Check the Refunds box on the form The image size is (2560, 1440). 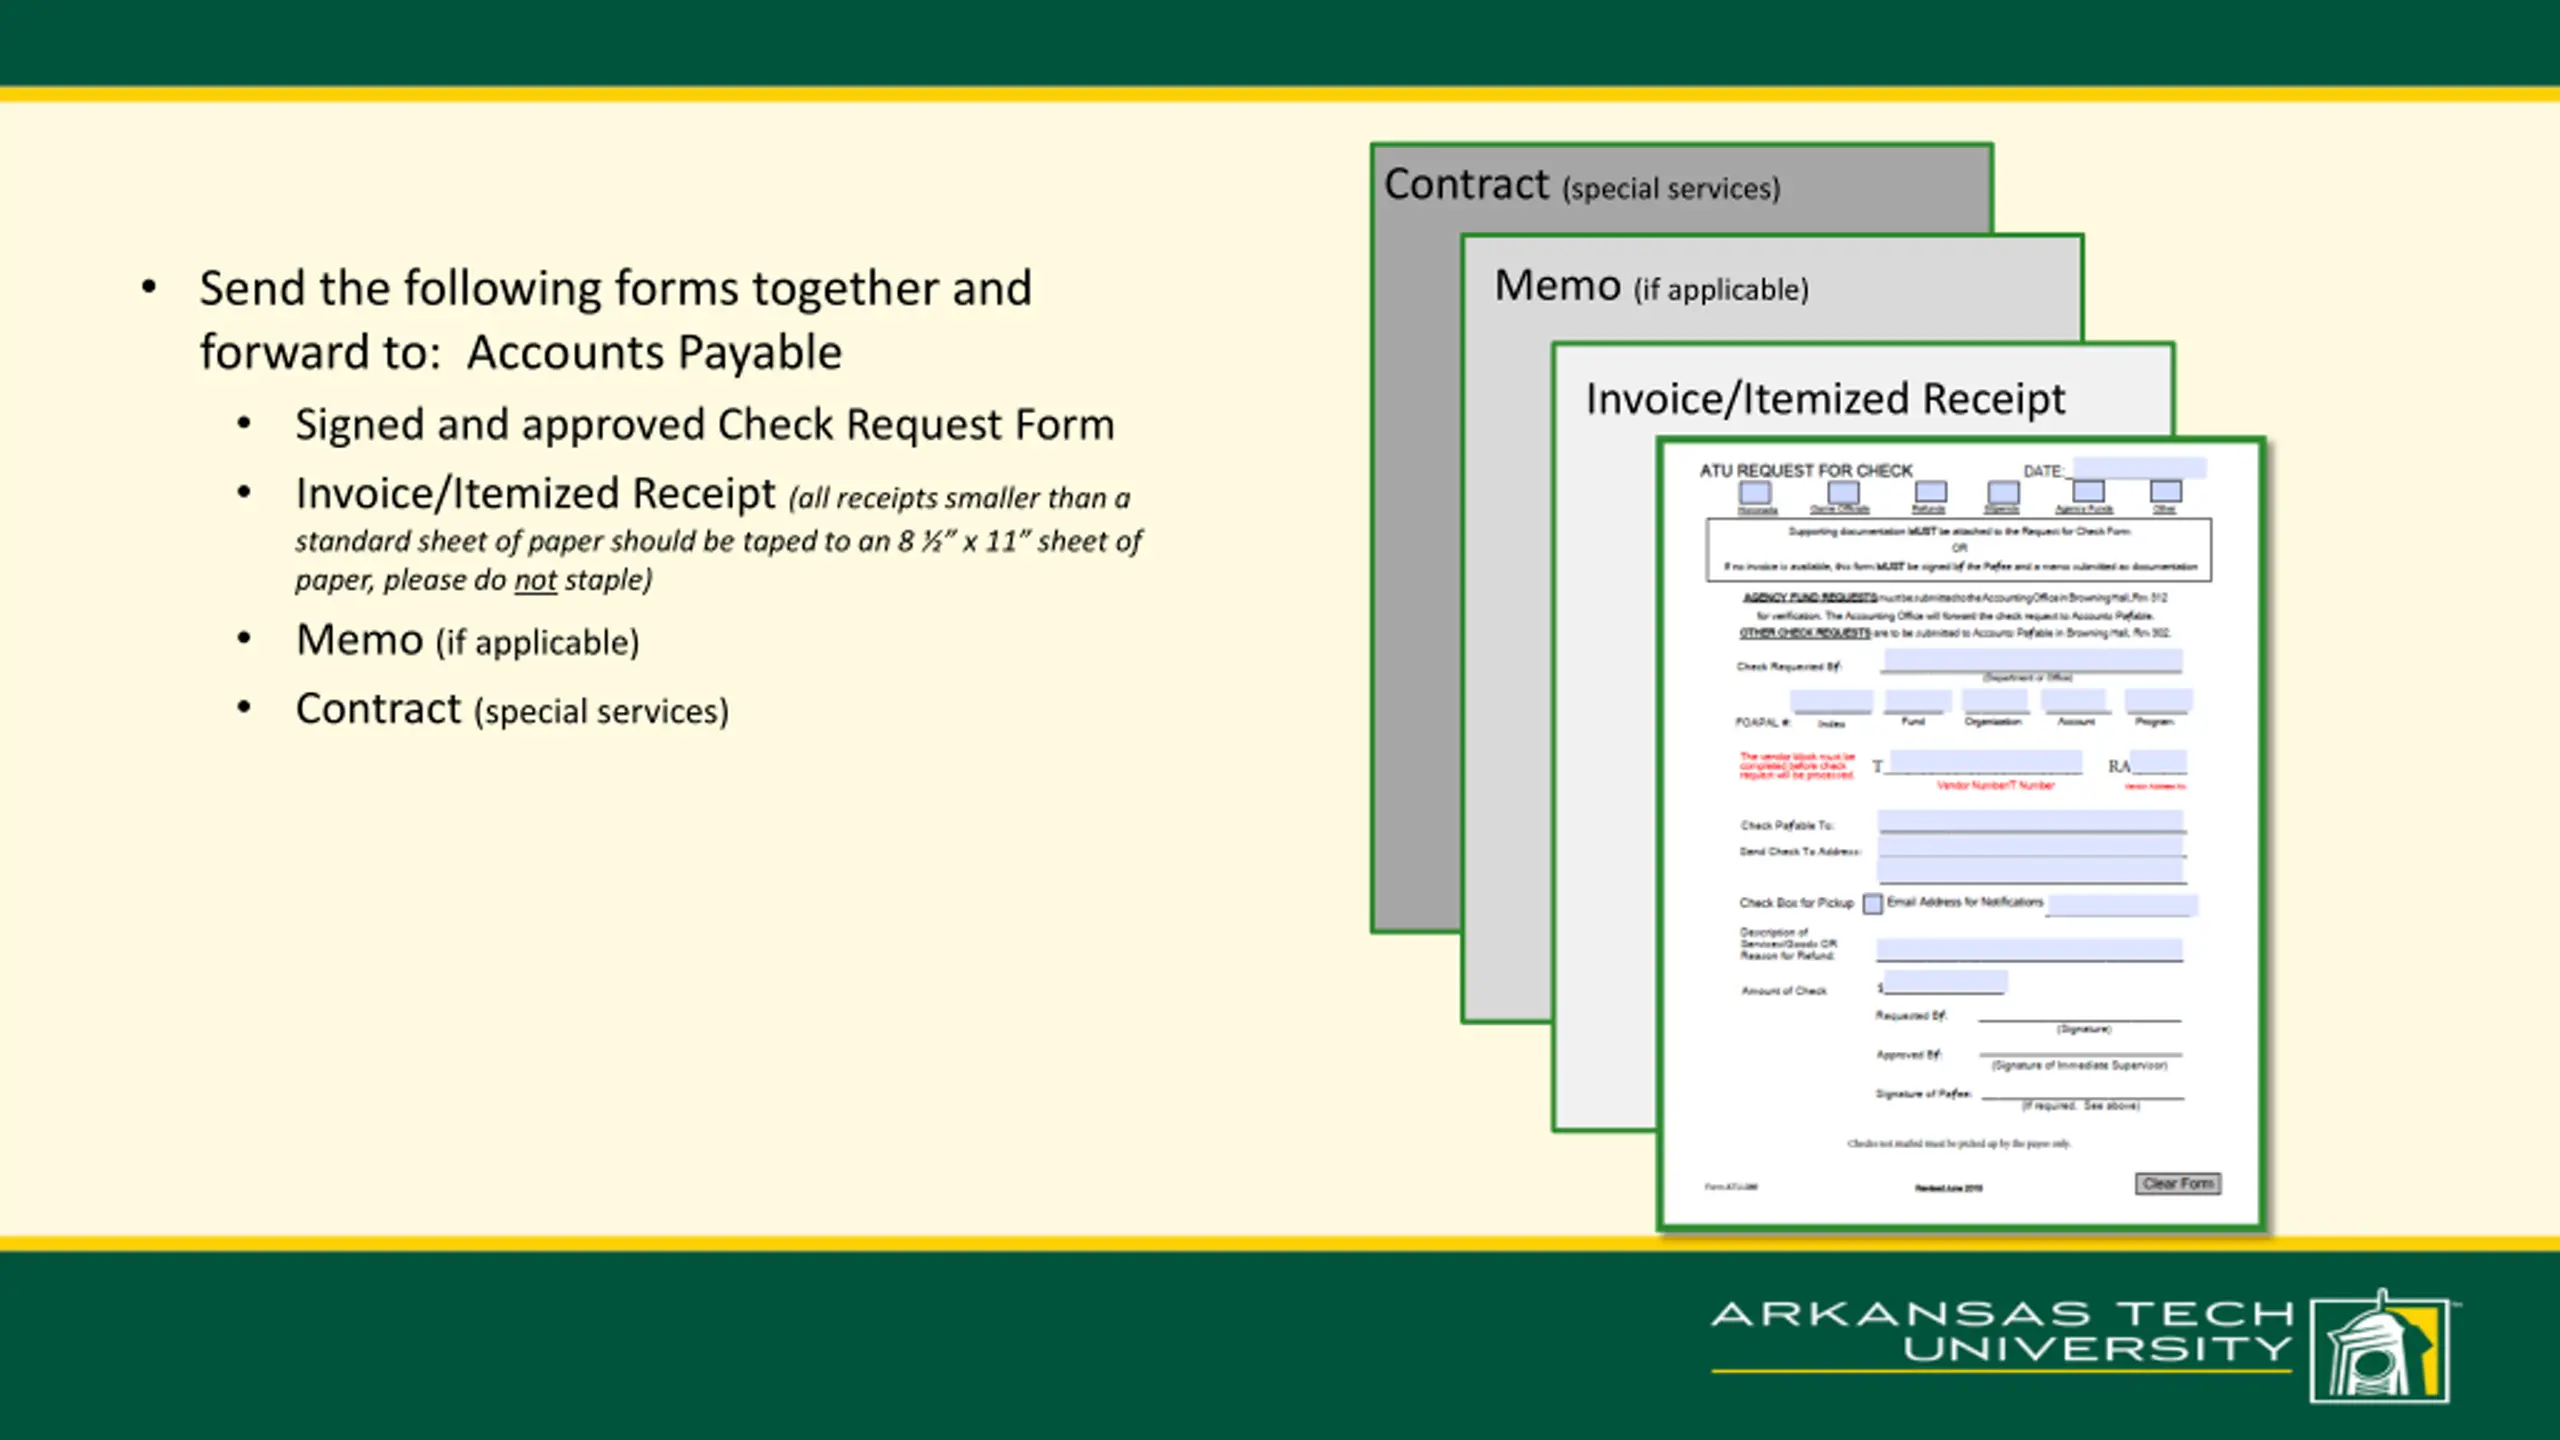[1930, 491]
